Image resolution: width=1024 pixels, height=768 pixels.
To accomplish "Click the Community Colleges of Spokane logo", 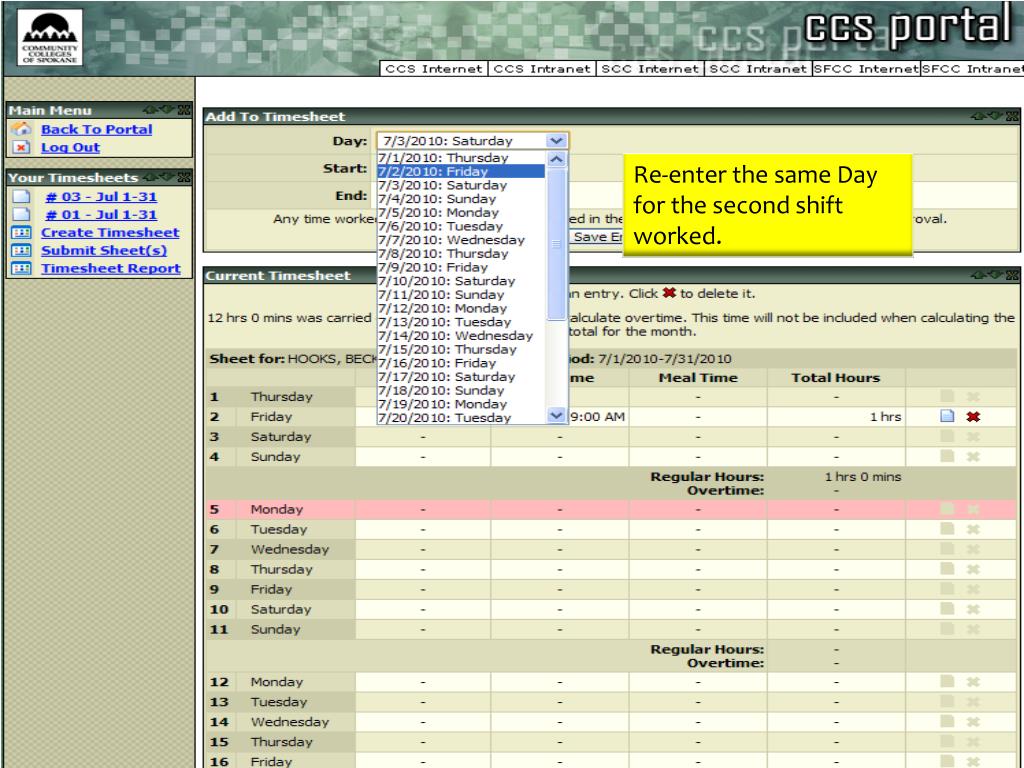I will click(50, 37).
